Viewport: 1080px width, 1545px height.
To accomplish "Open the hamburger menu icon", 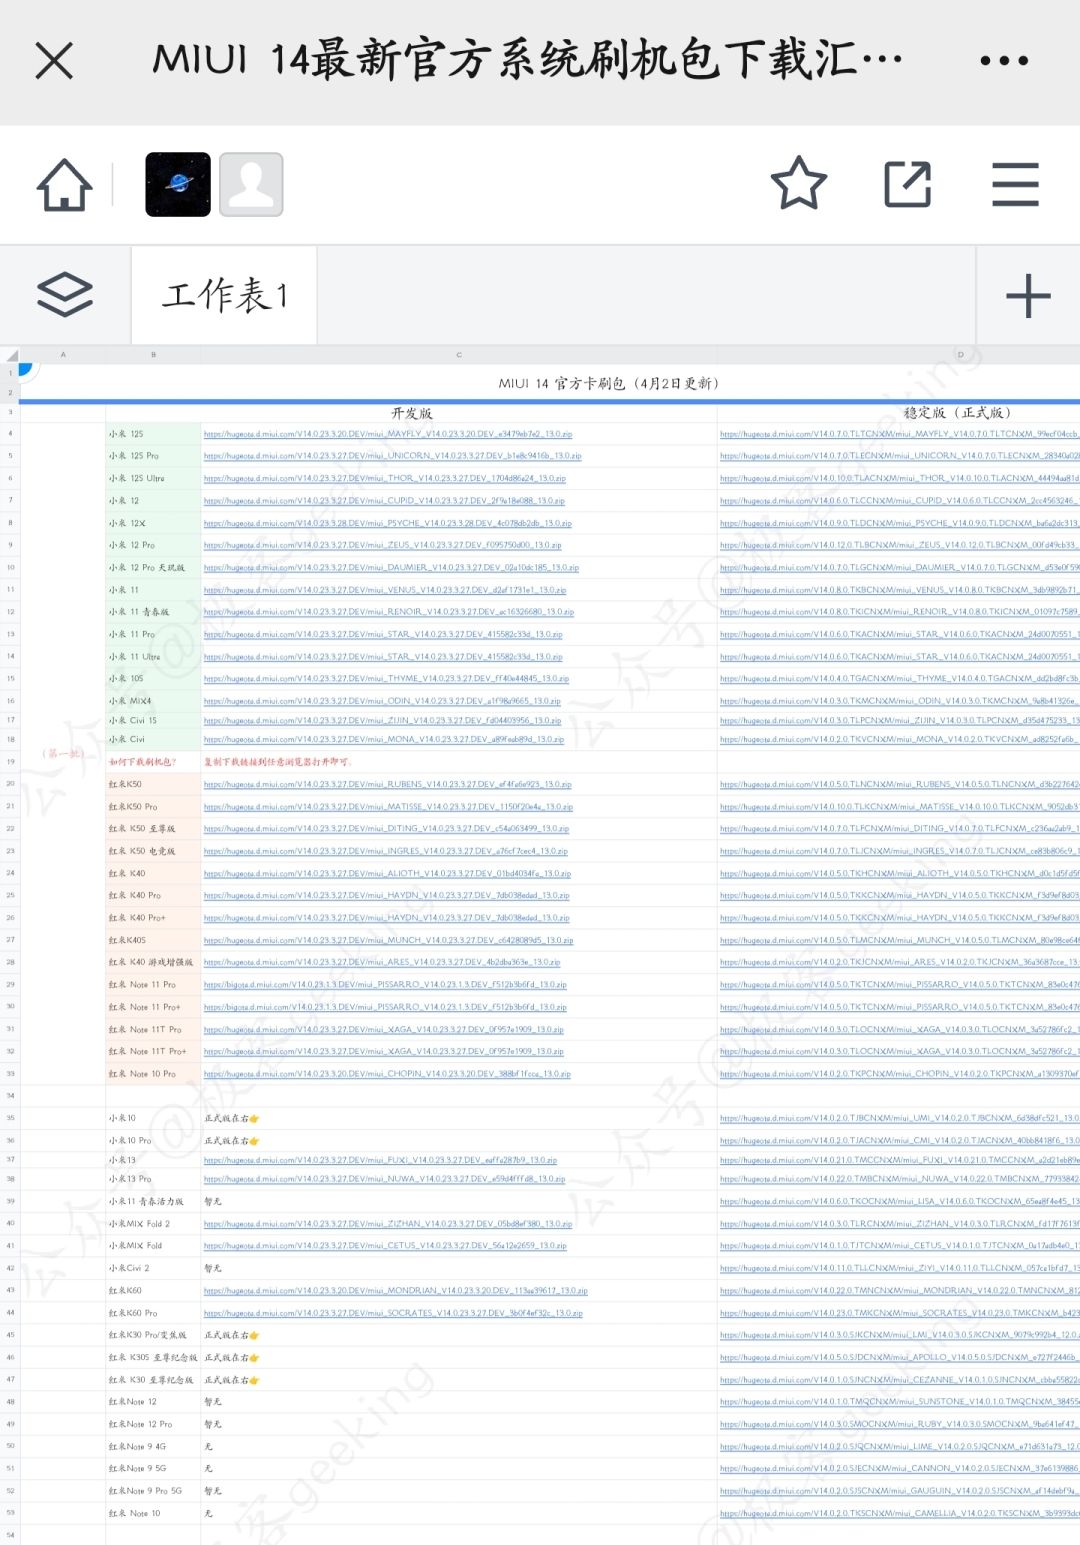I will click(1015, 185).
